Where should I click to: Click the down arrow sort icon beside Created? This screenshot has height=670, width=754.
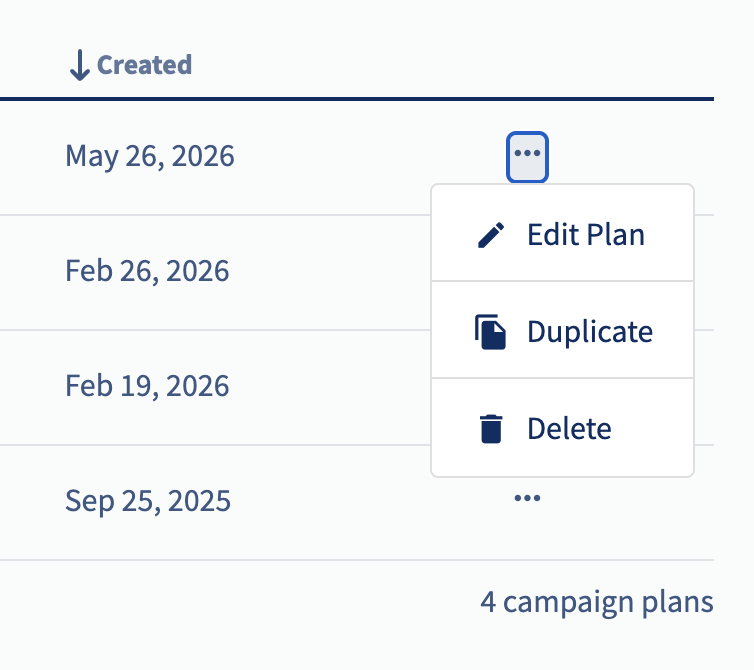(79, 65)
